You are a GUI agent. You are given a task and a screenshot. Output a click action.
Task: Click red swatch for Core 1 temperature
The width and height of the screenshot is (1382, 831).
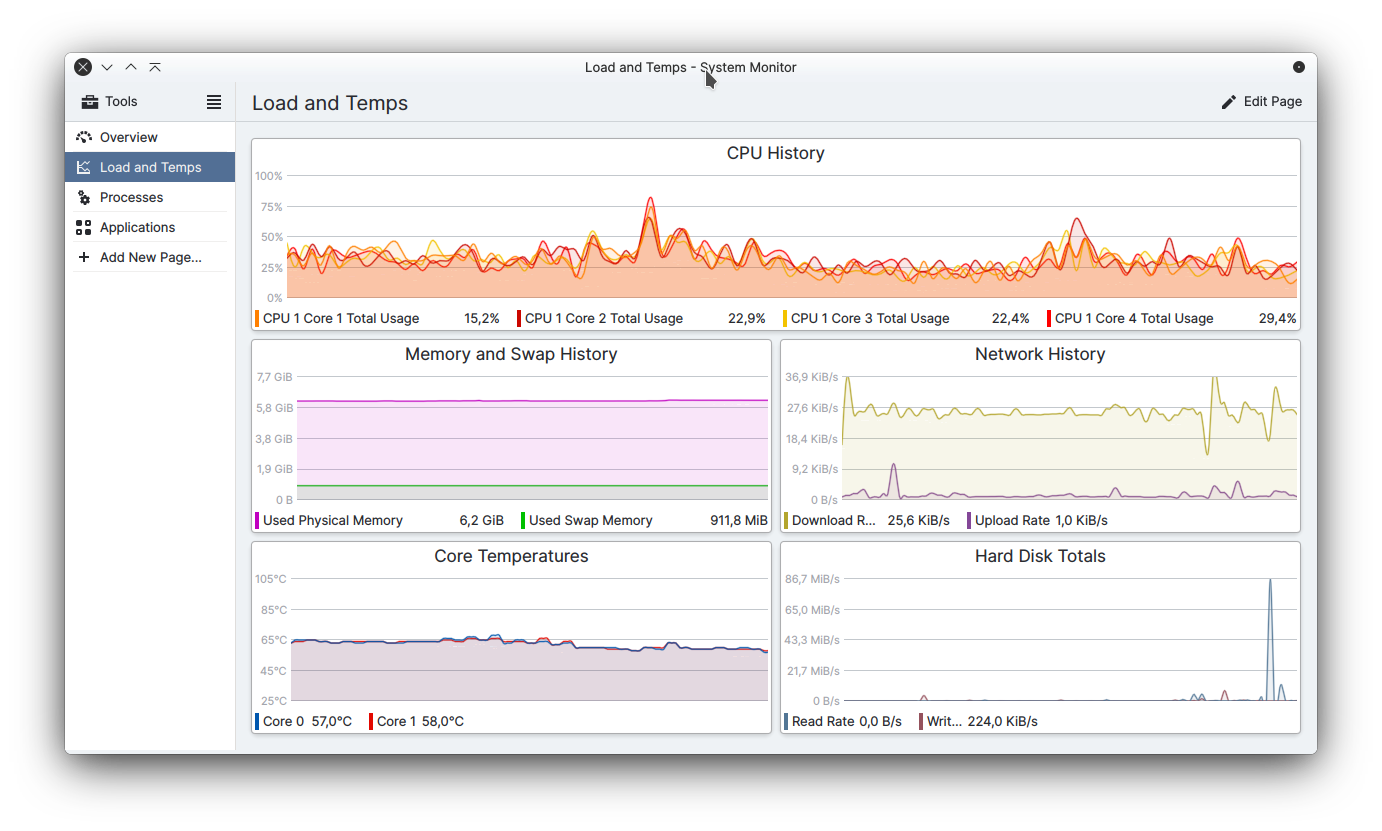[371, 721]
